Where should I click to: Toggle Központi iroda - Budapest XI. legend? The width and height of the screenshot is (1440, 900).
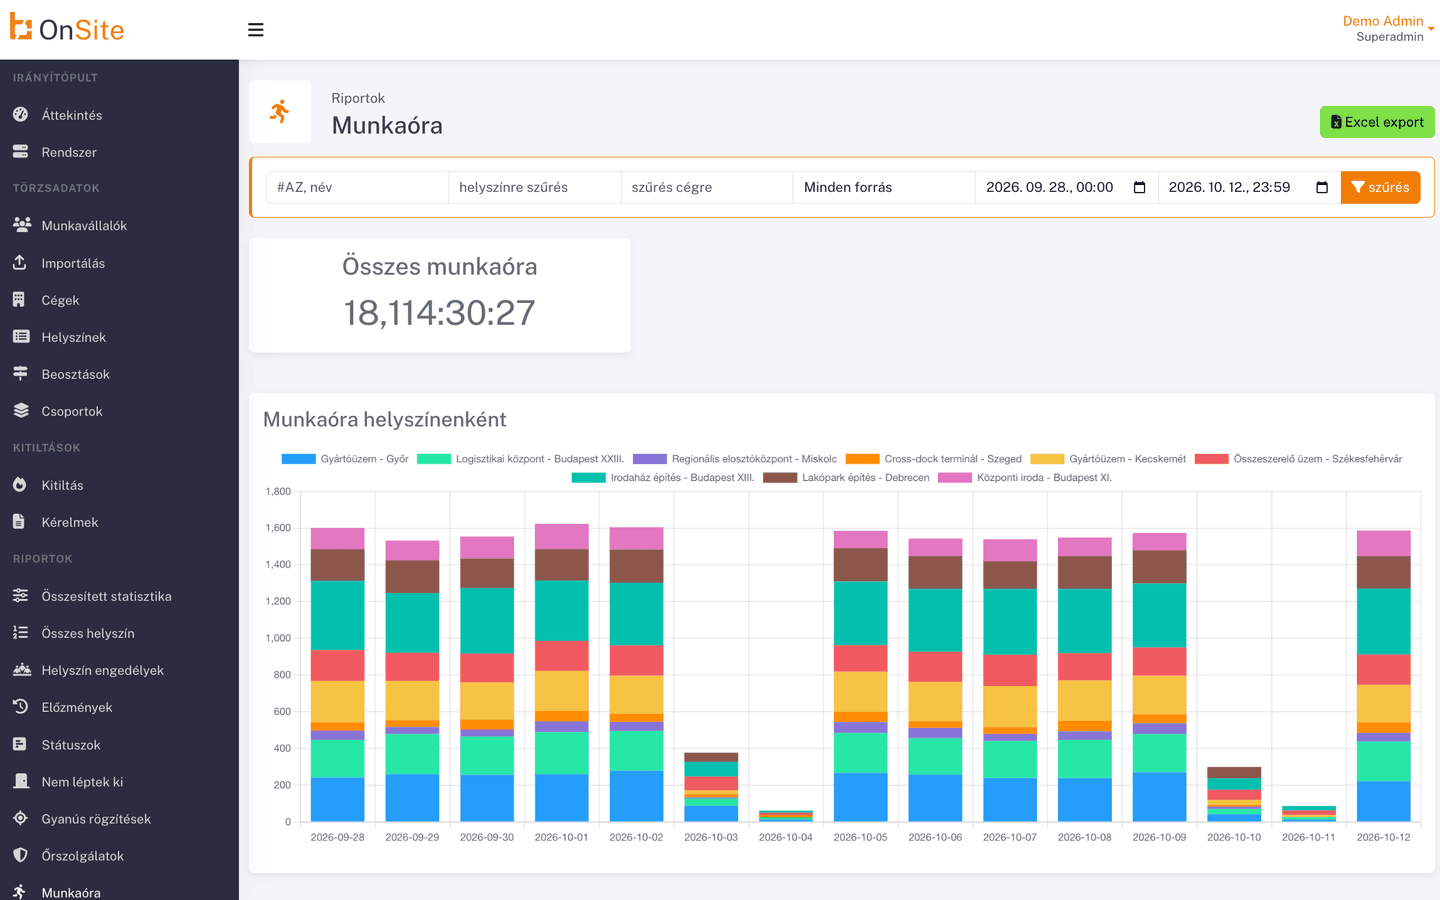(1024, 478)
